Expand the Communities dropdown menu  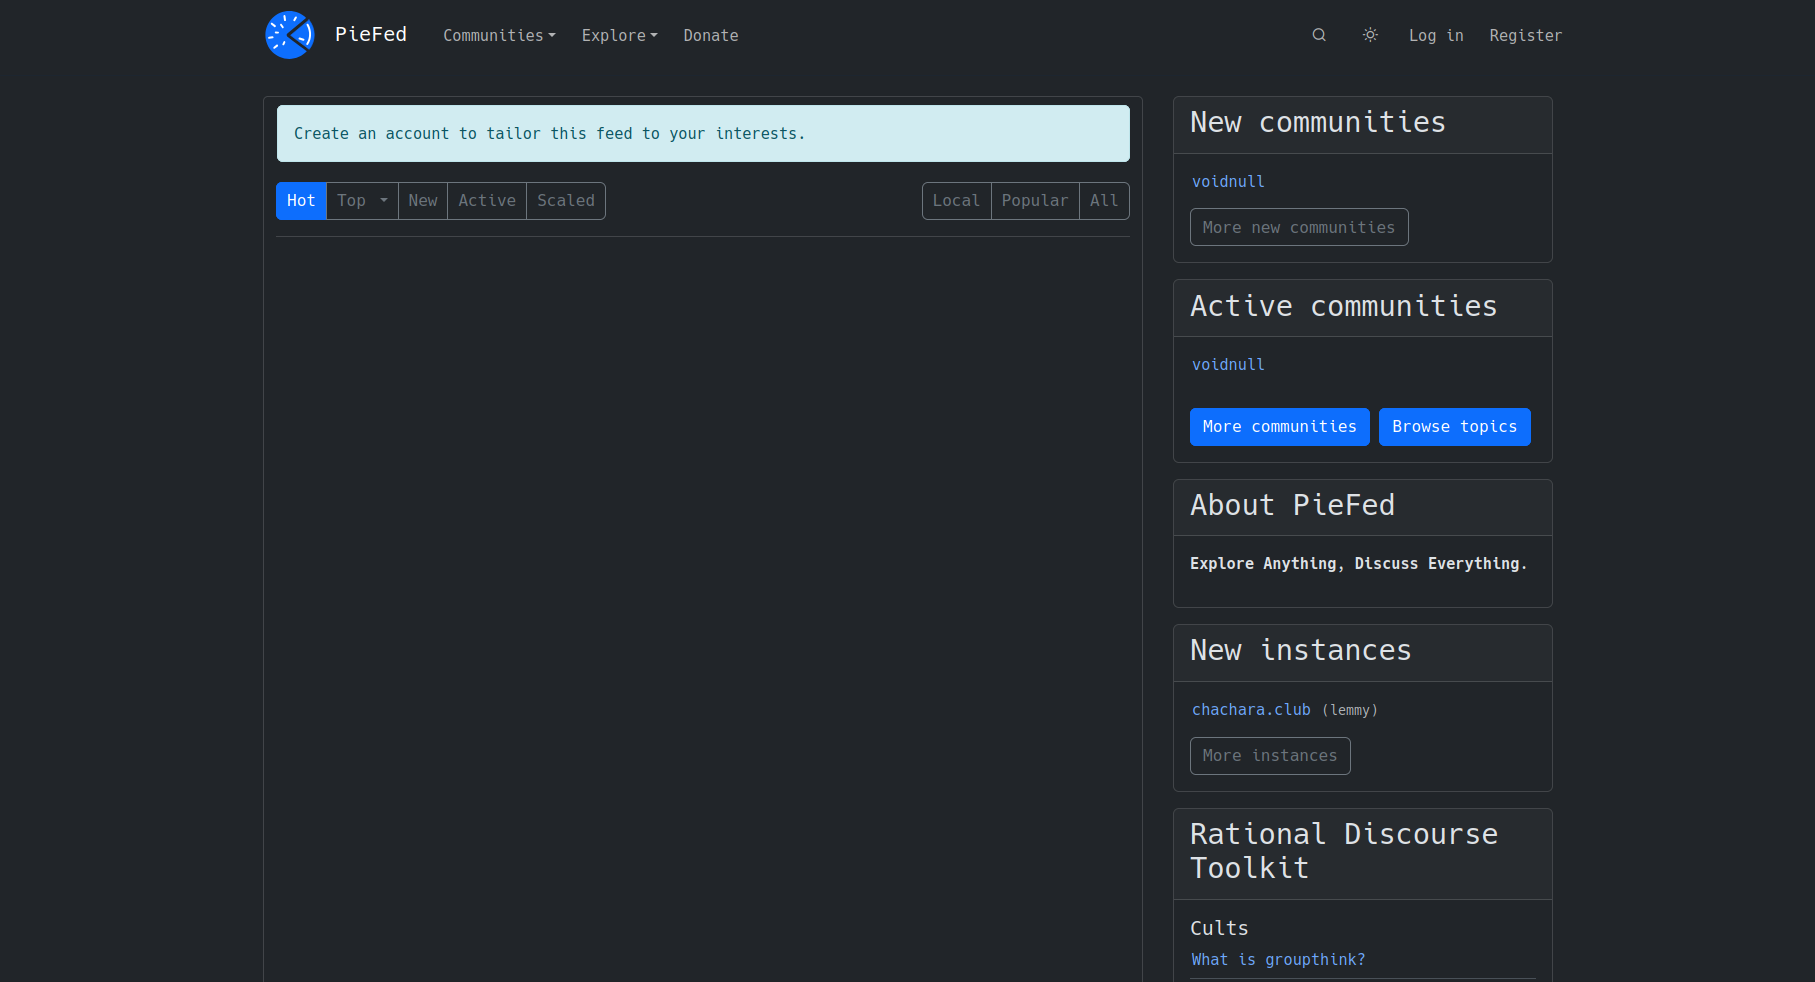point(499,35)
